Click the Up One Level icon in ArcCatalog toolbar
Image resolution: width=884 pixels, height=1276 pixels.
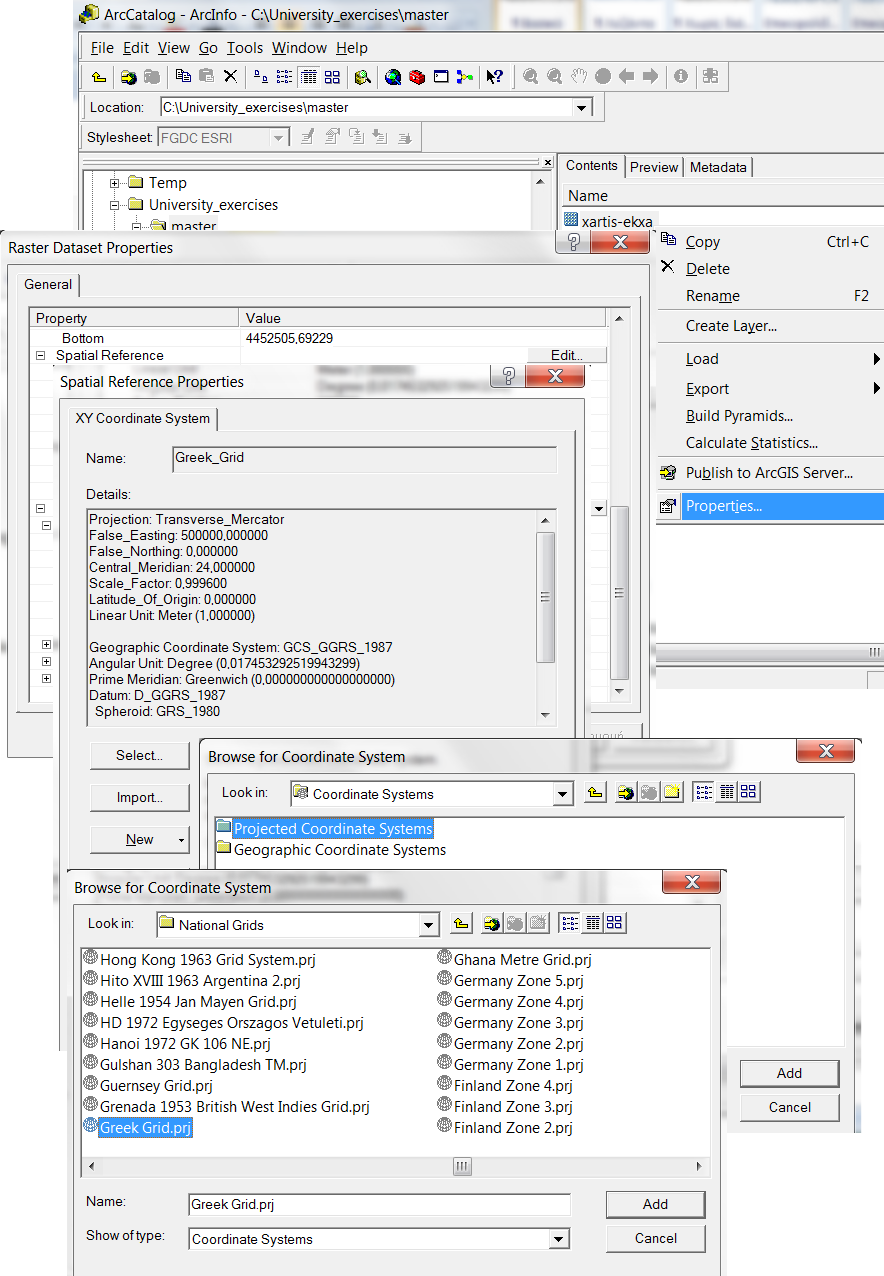point(98,76)
